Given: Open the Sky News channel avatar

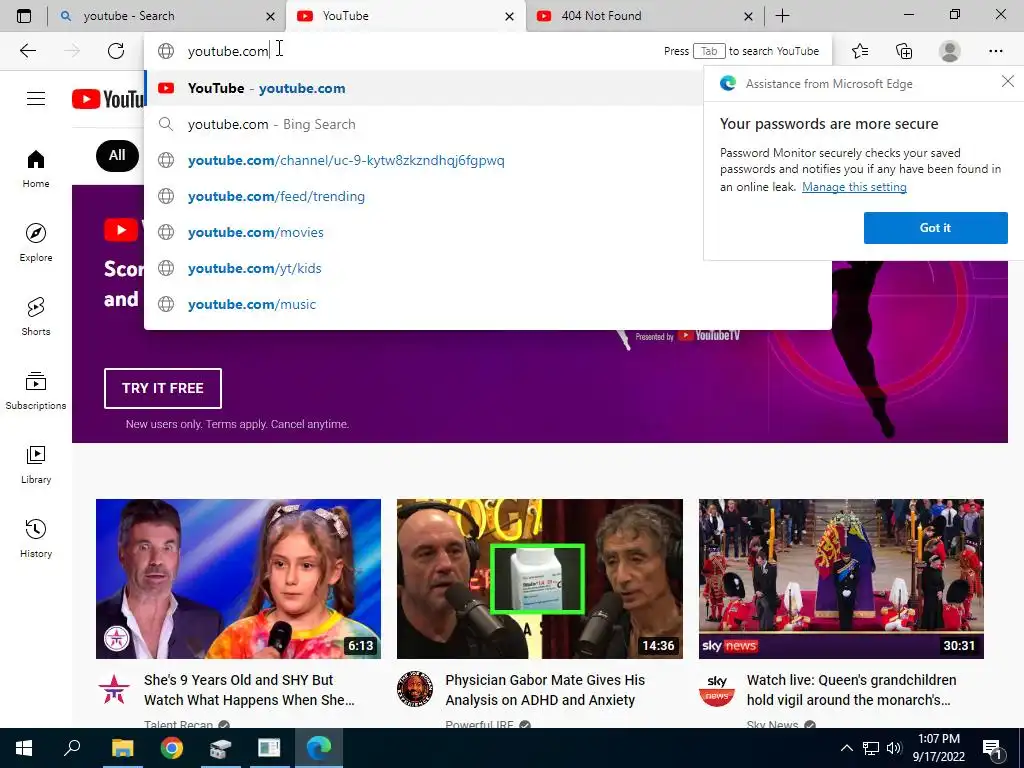Looking at the screenshot, I should coord(716,690).
